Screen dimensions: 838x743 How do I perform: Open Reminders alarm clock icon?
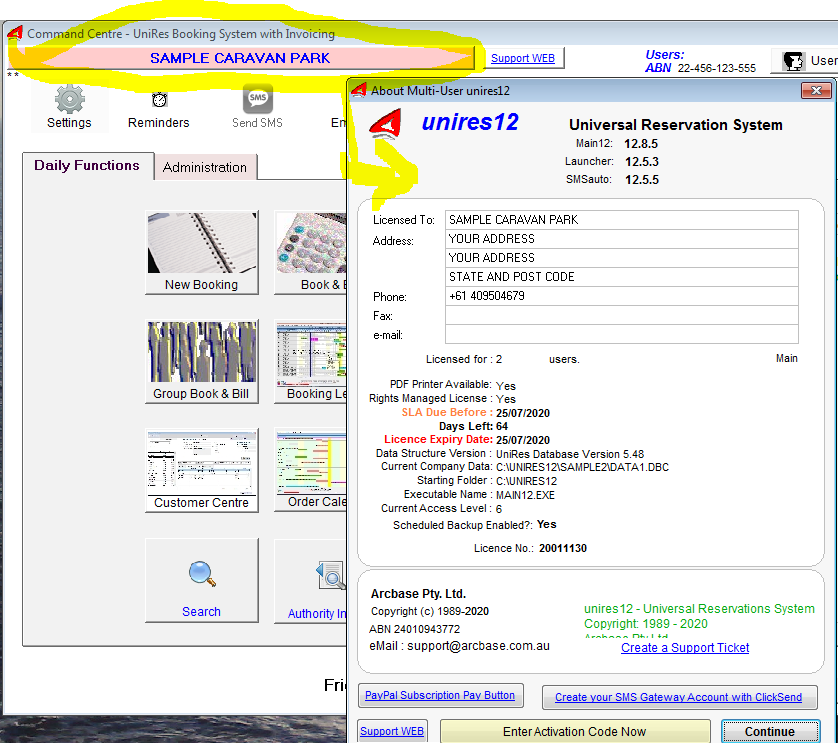[x=159, y=100]
